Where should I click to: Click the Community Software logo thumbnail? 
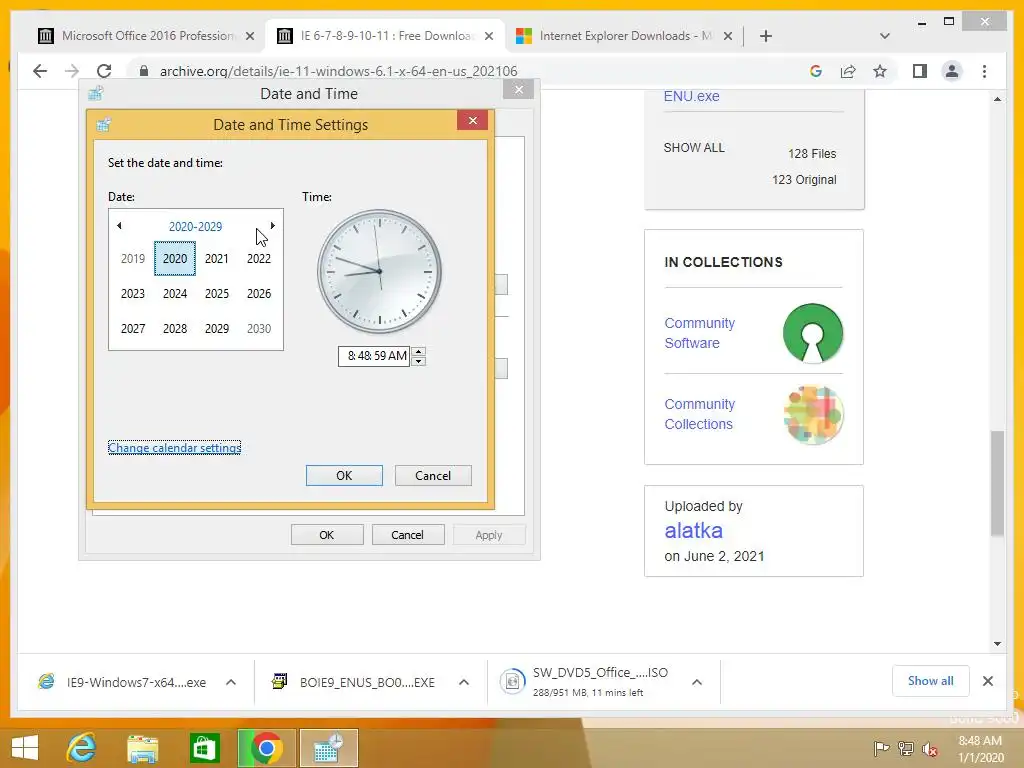click(812, 333)
